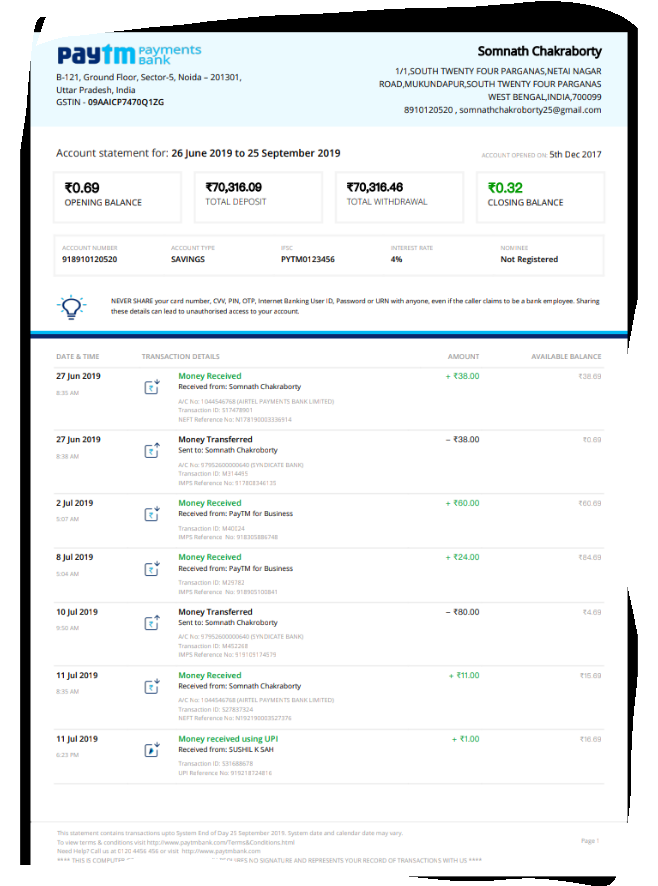658x886 pixels.
Task: Click amount + ₹38.00
Action: point(462,376)
